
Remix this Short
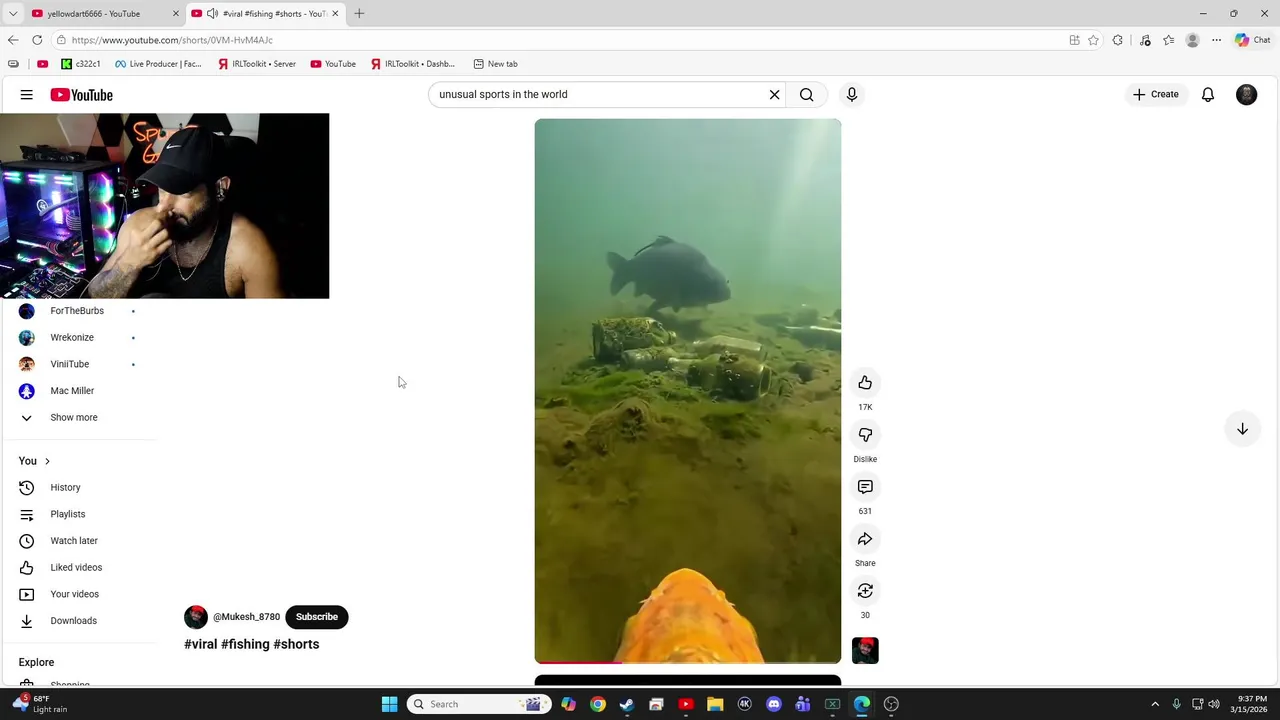tap(865, 591)
